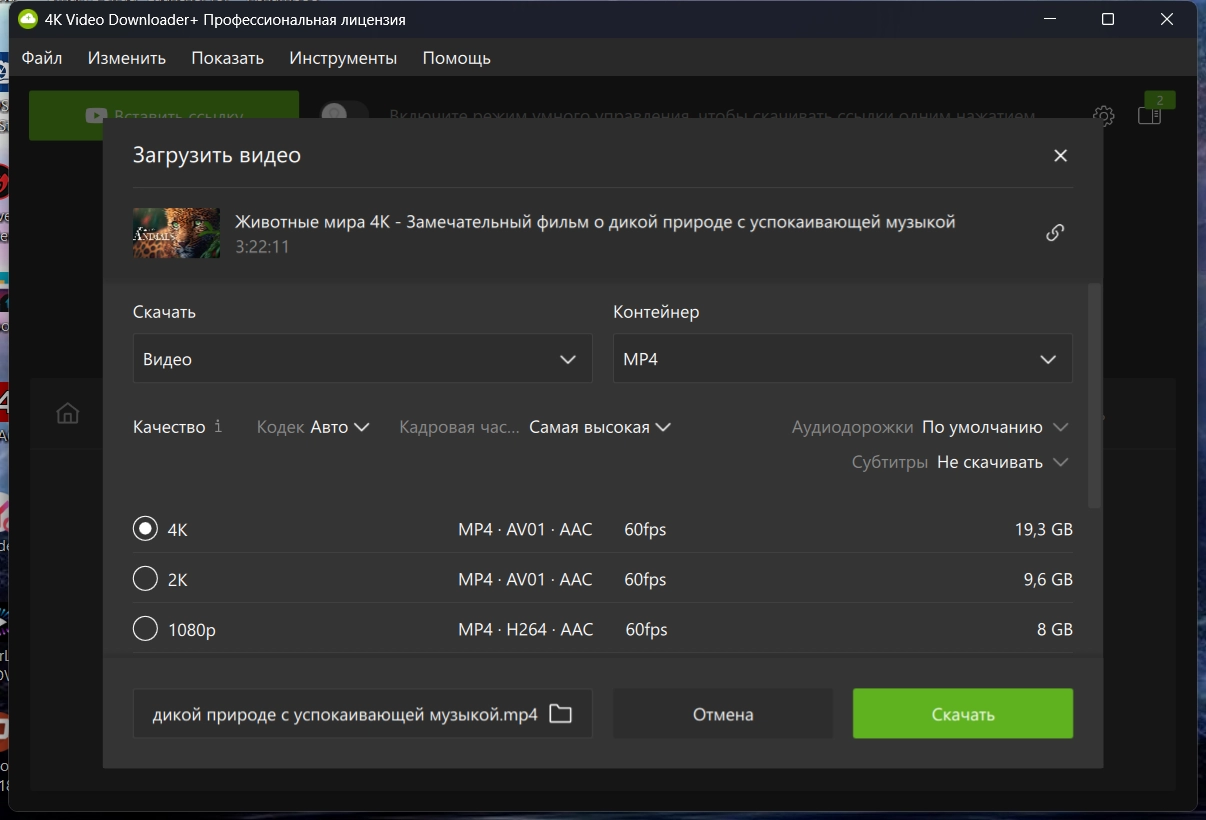1206x820 pixels.
Task: Close the download video dialog
Action: tap(1060, 155)
